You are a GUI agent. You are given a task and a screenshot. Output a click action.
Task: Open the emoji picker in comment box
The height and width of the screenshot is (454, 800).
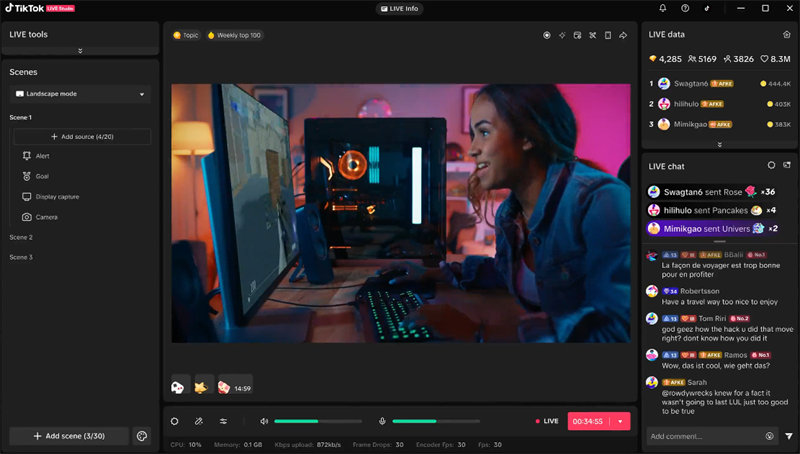[x=769, y=436]
